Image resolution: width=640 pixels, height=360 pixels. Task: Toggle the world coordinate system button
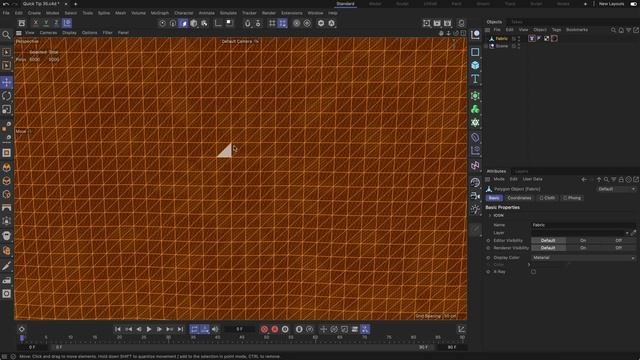(x=67, y=23)
